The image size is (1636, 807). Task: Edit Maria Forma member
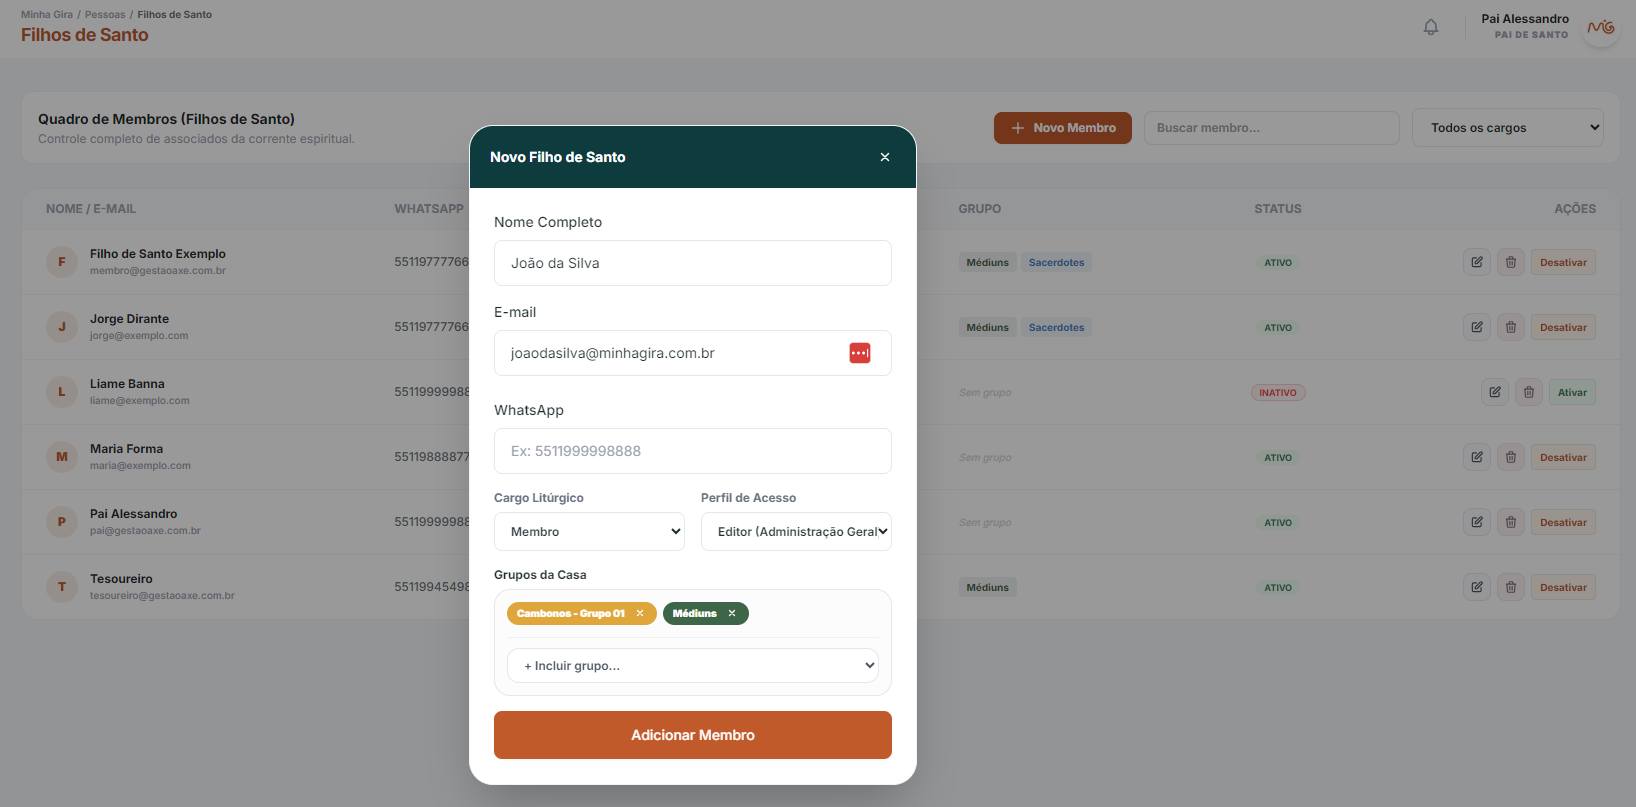[1477, 457]
